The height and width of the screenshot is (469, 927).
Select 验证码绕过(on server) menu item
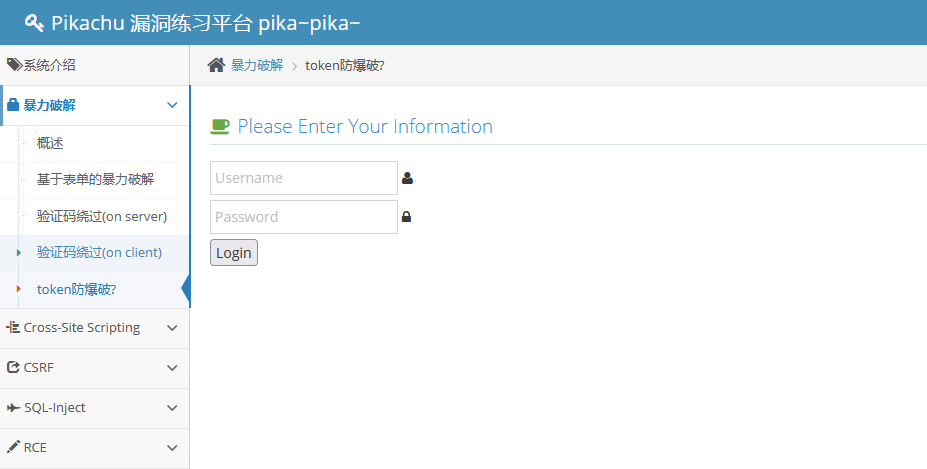tap(102, 216)
